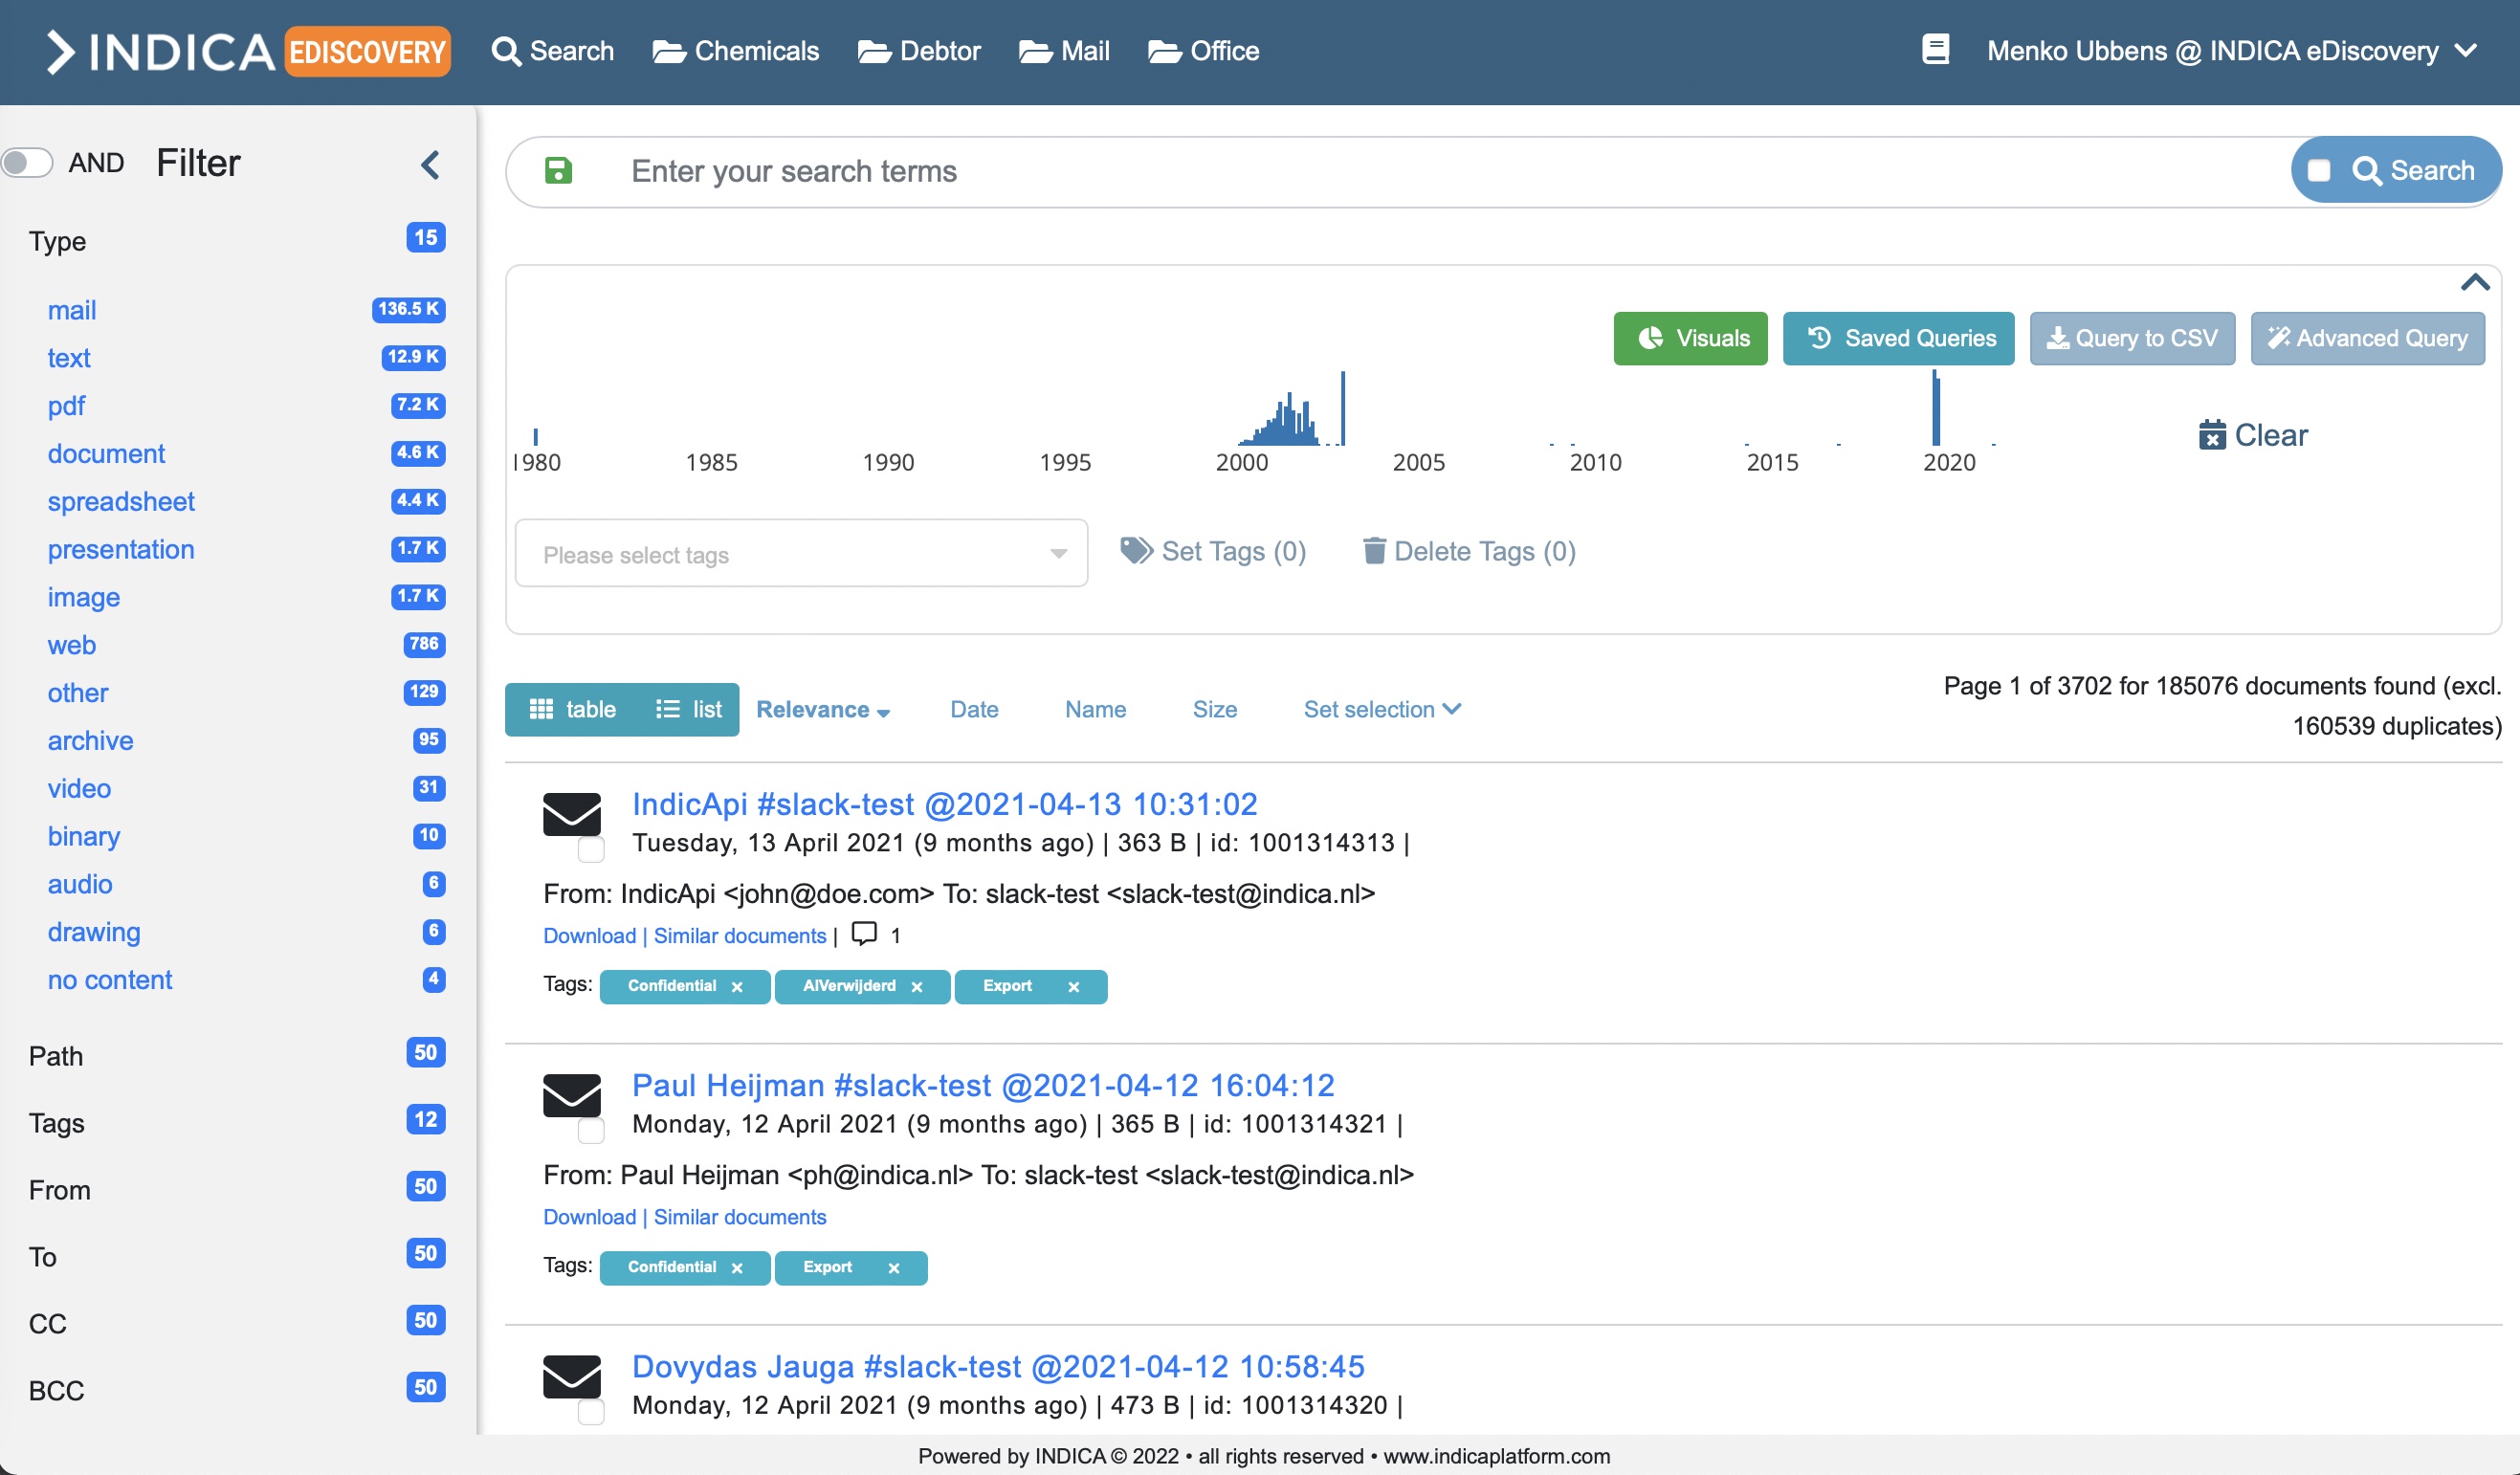Tick the checkbox inside the Search button

(2319, 171)
